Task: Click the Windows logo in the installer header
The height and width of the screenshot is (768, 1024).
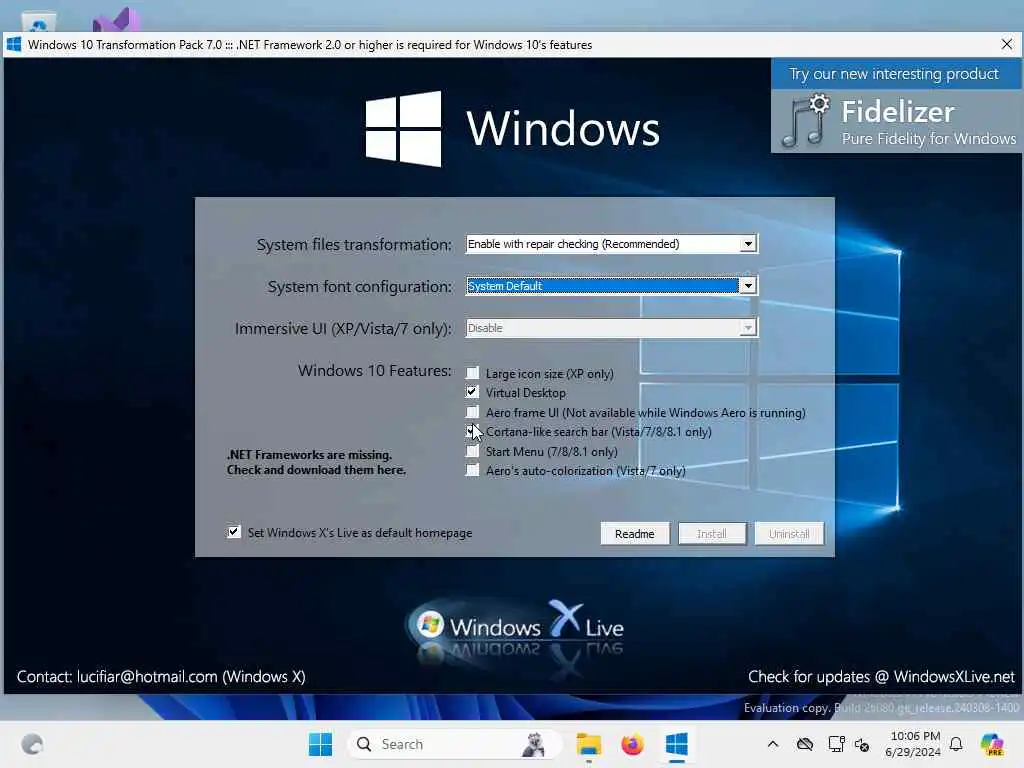Action: pos(403,129)
